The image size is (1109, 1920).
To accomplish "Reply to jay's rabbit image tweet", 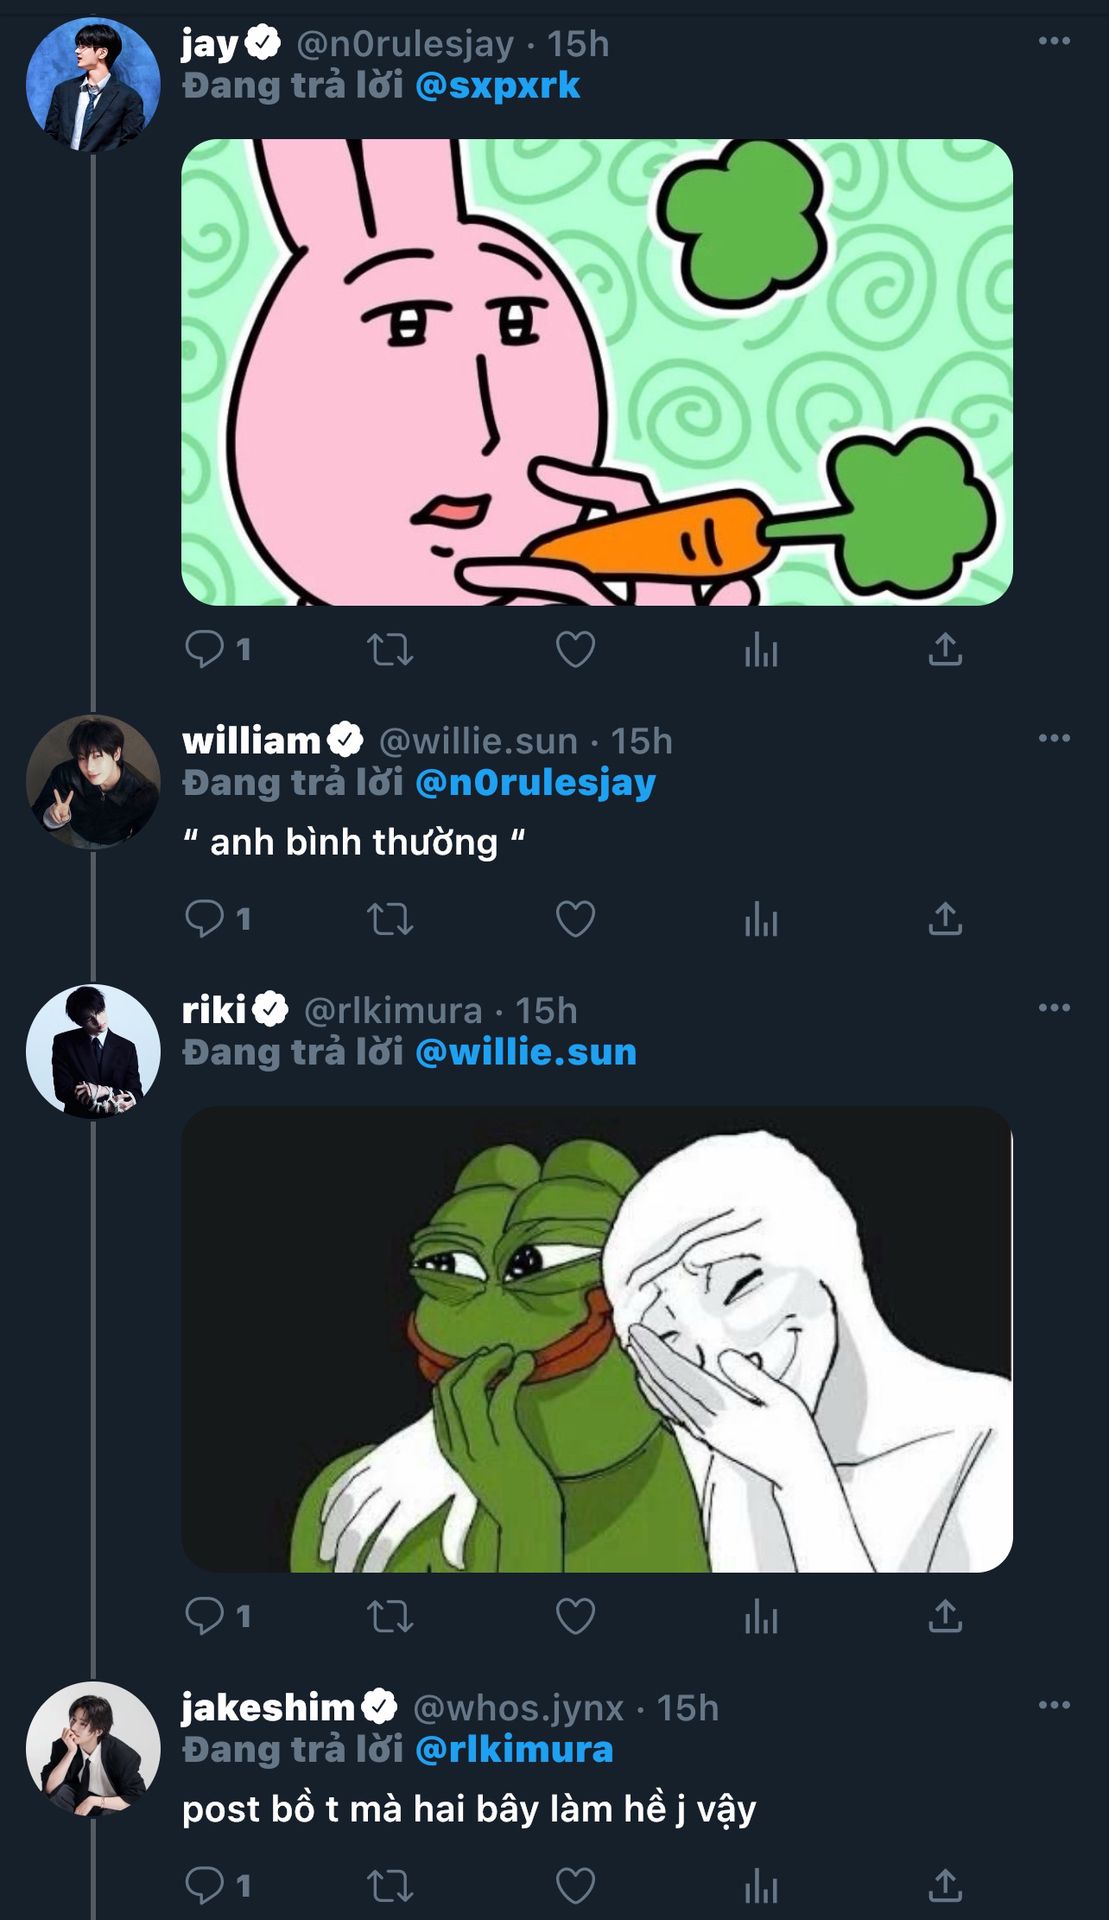I will point(205,650).
